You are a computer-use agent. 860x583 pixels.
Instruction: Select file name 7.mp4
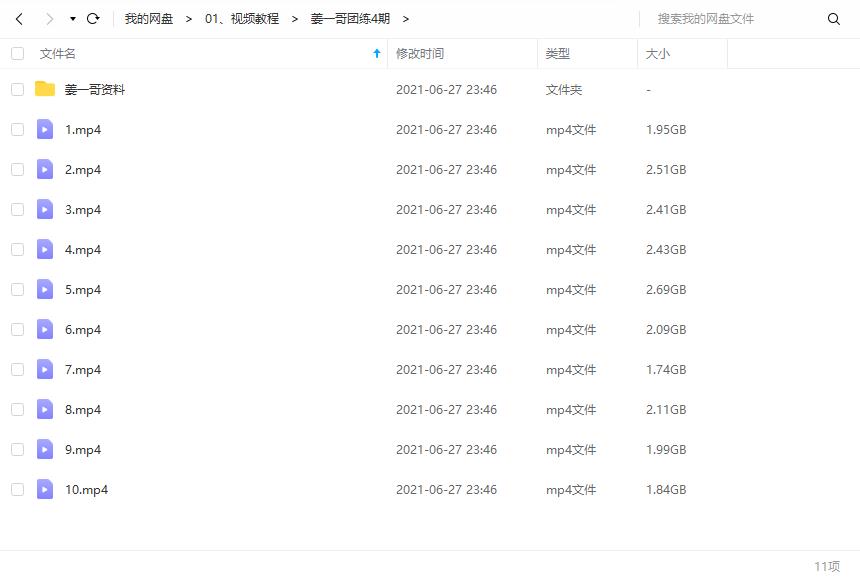tap(83, 370)
